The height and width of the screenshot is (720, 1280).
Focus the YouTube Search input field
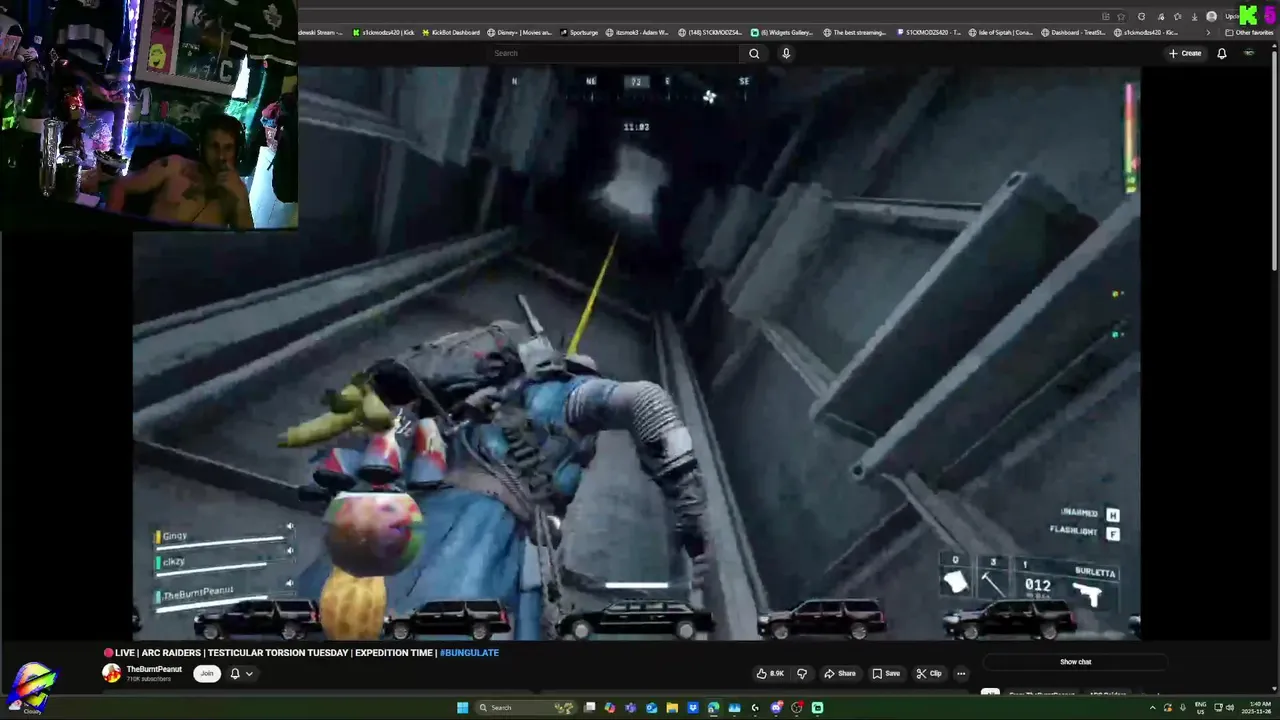[x=614, y=53]
